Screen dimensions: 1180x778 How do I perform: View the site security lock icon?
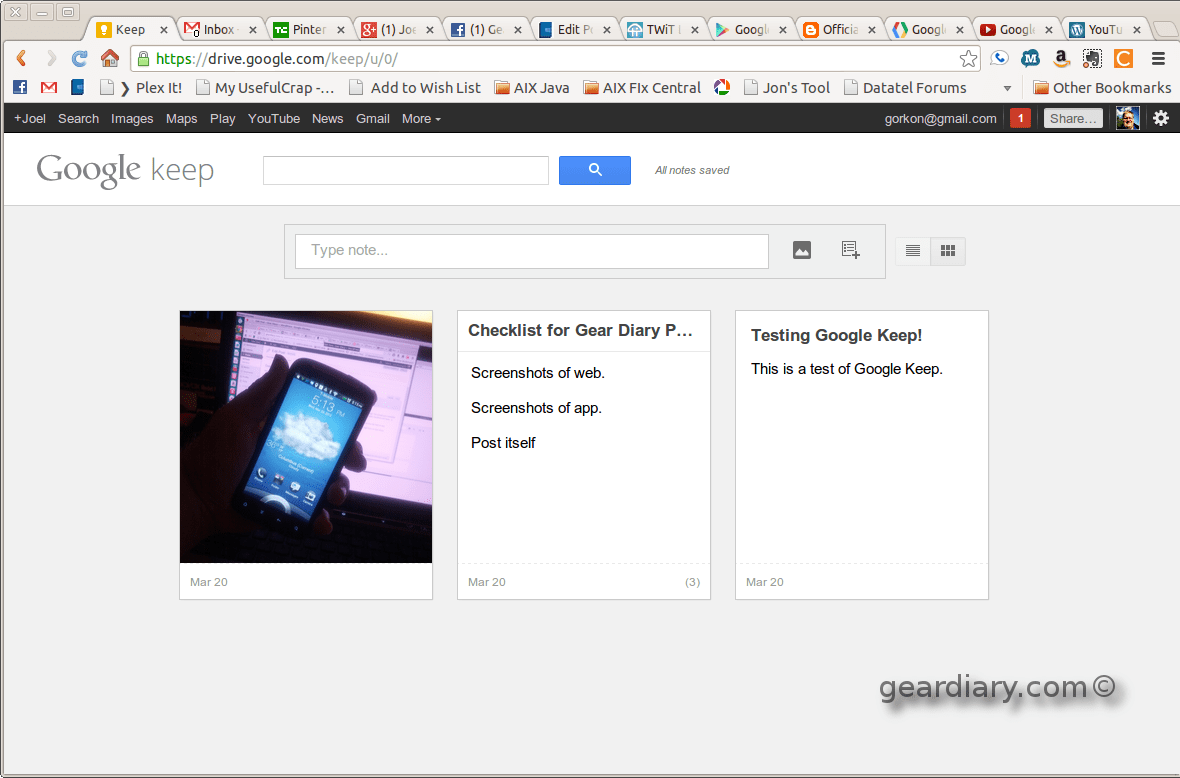[x=143, y=59]
